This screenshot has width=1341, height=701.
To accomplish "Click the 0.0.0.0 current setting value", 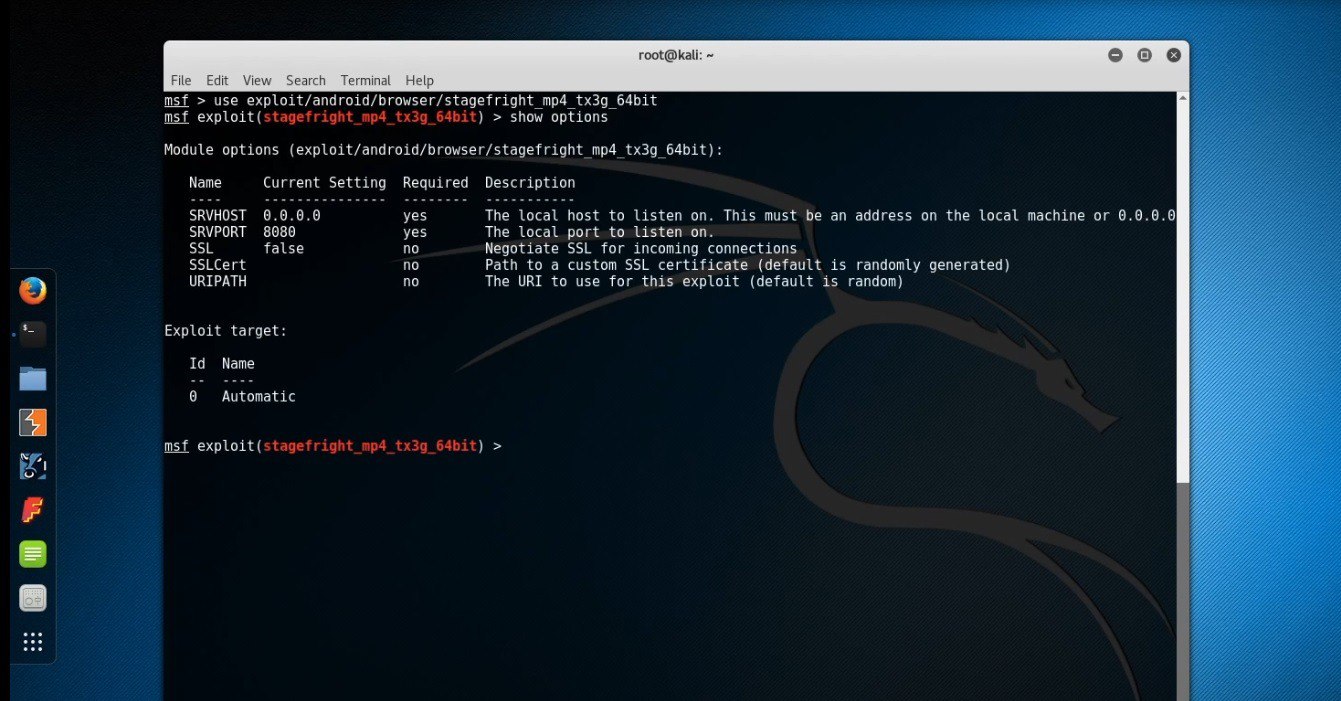I will (x=292, y=216).
